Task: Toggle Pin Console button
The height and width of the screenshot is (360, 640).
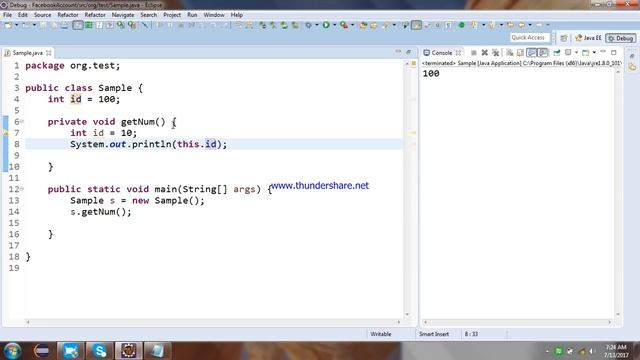Action: click(557, 53)
